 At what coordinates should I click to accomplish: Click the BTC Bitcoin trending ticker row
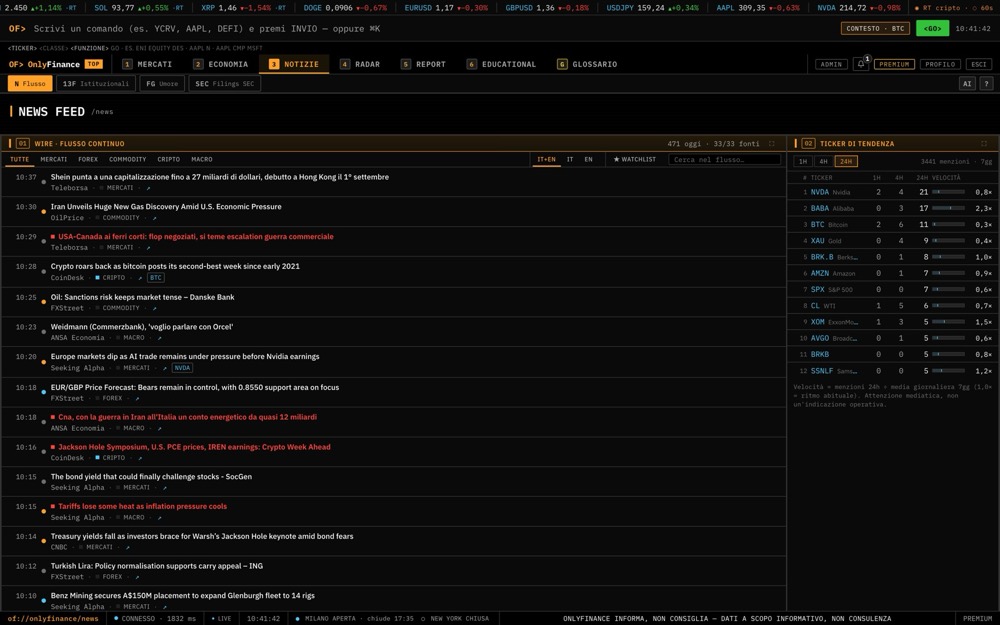click(892, 224)
